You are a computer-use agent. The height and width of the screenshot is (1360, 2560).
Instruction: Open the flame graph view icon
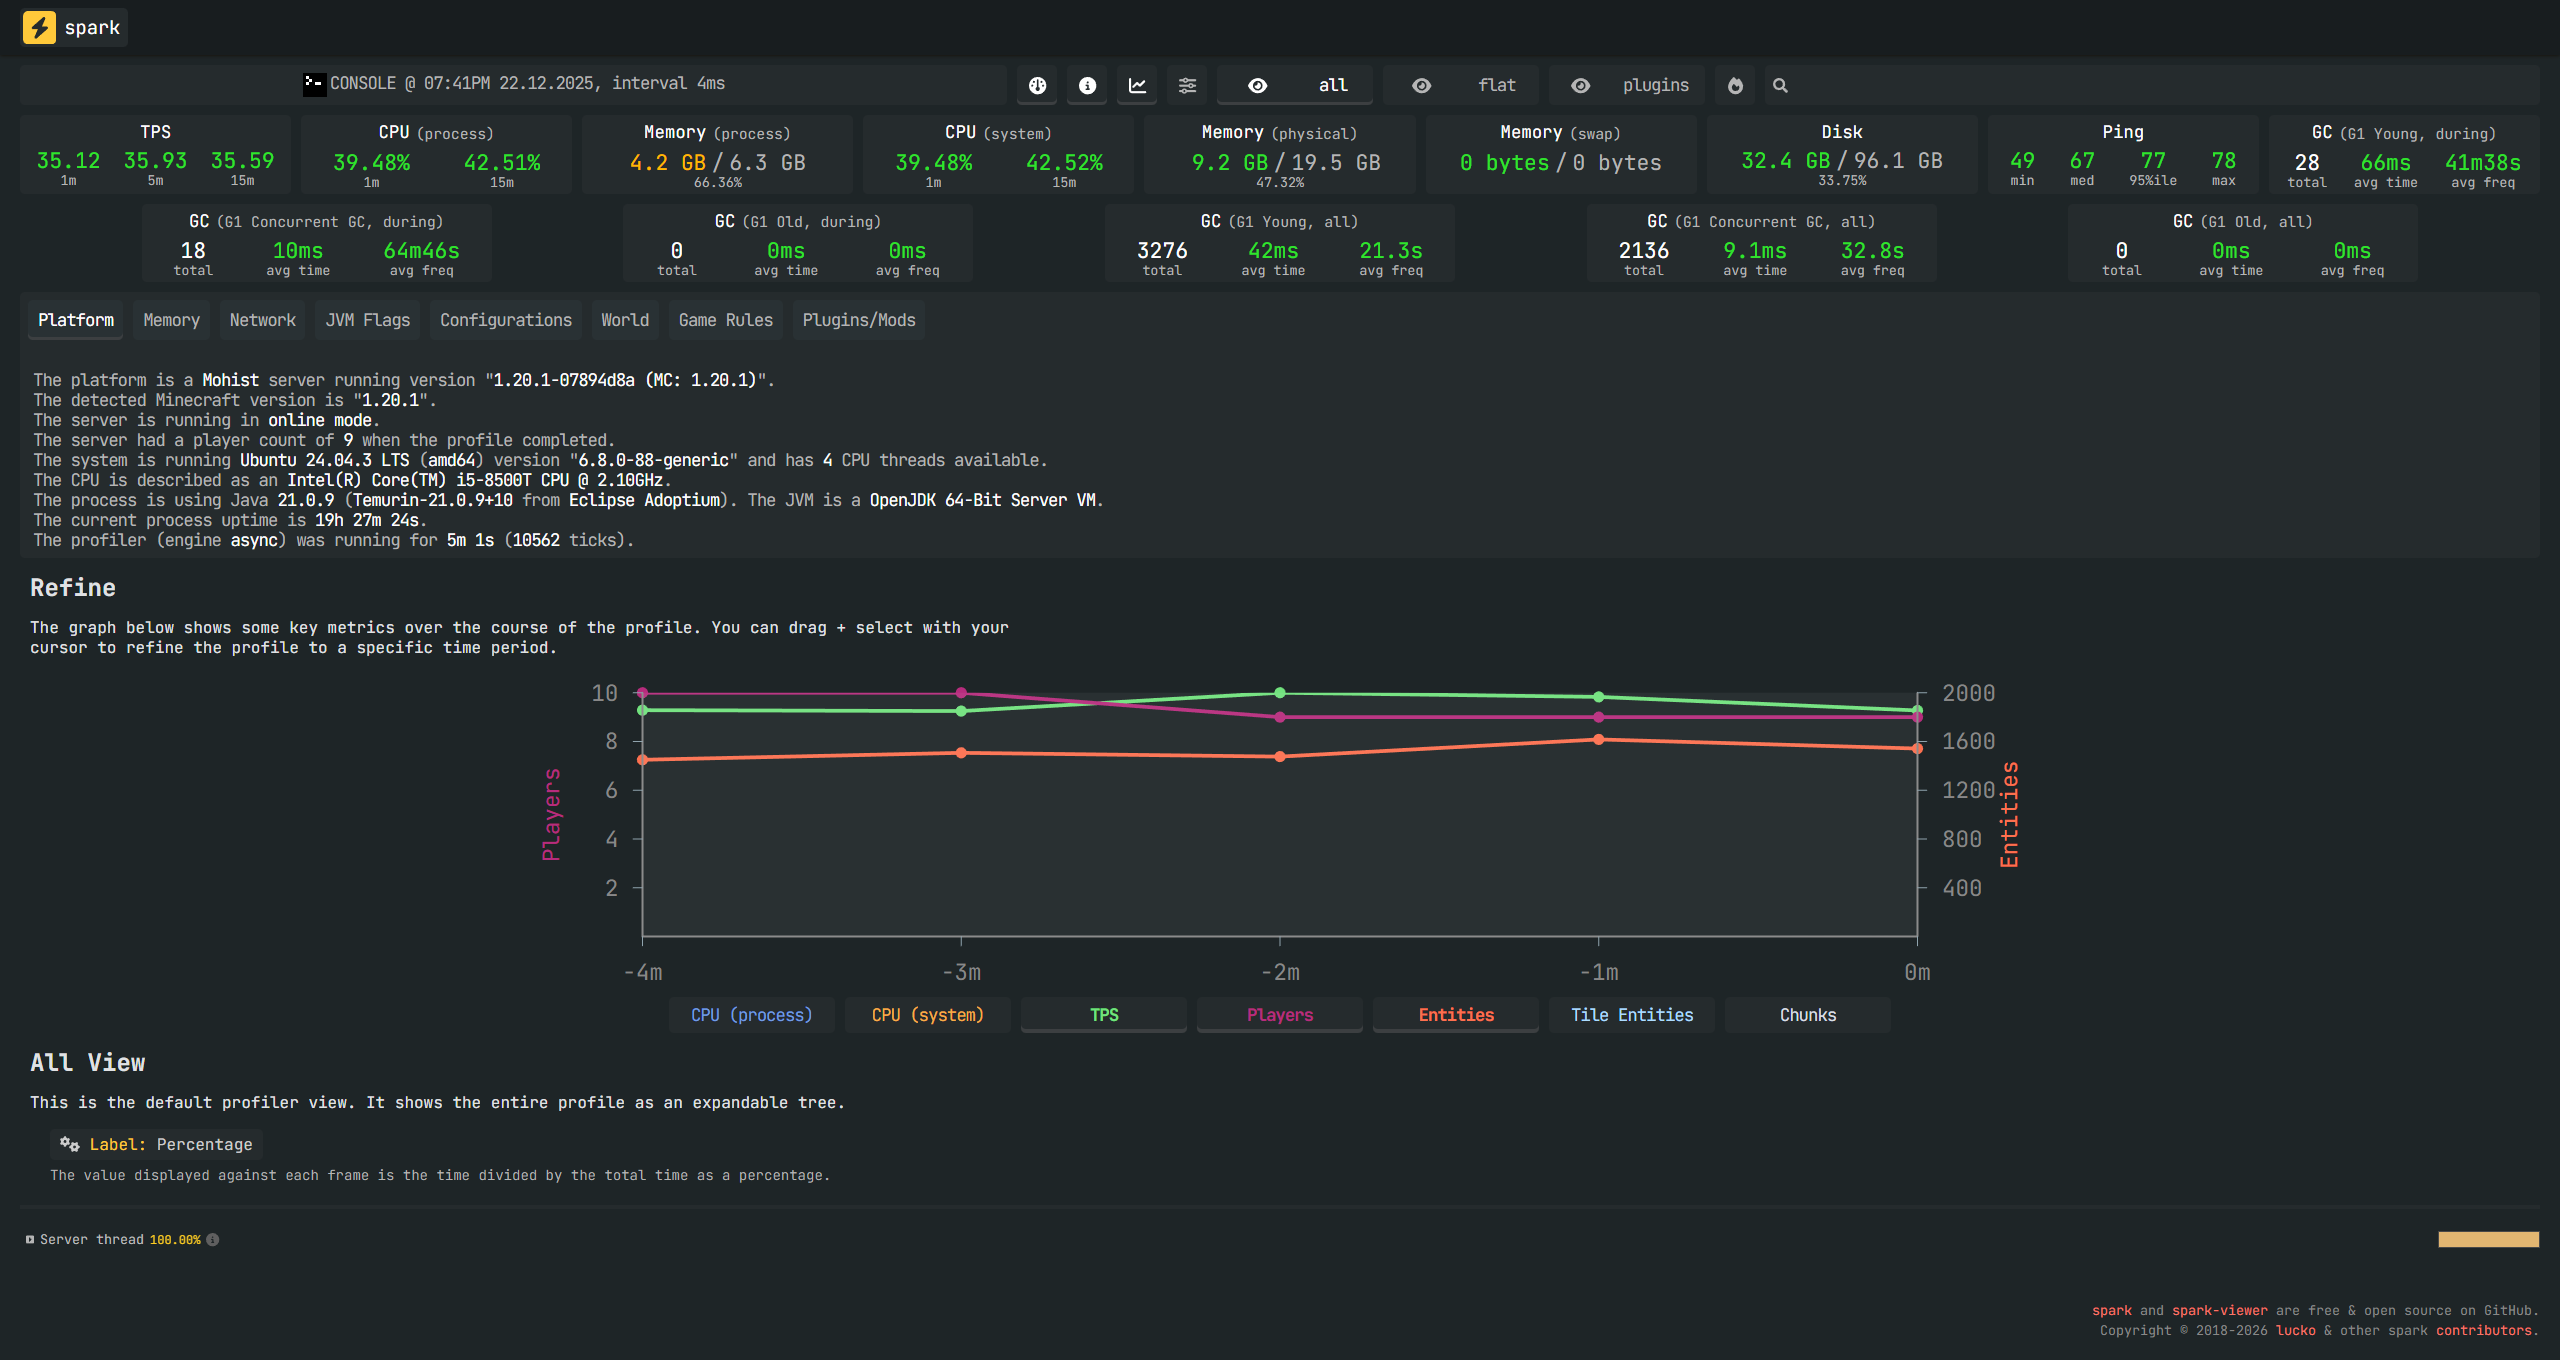[1735, 86]
